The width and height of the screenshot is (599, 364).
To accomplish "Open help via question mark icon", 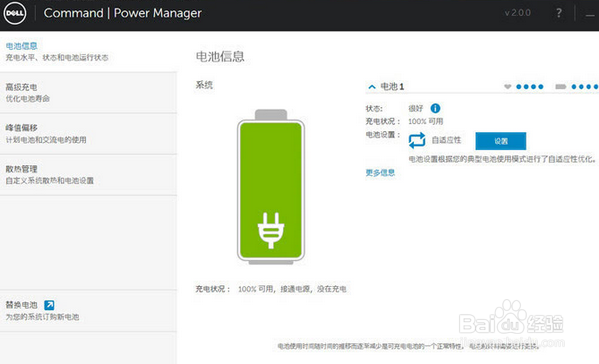I will pyautogui.click(x=559, y=13).
